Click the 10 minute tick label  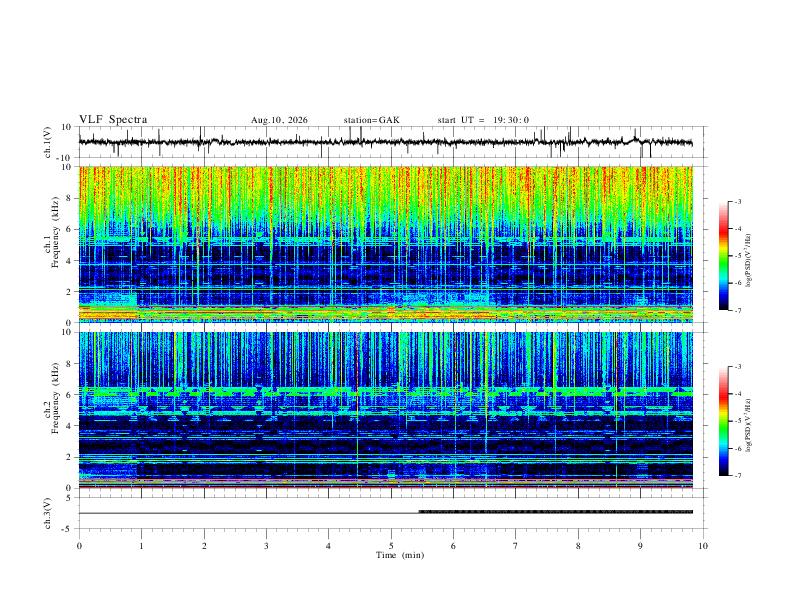click(703, 546)
